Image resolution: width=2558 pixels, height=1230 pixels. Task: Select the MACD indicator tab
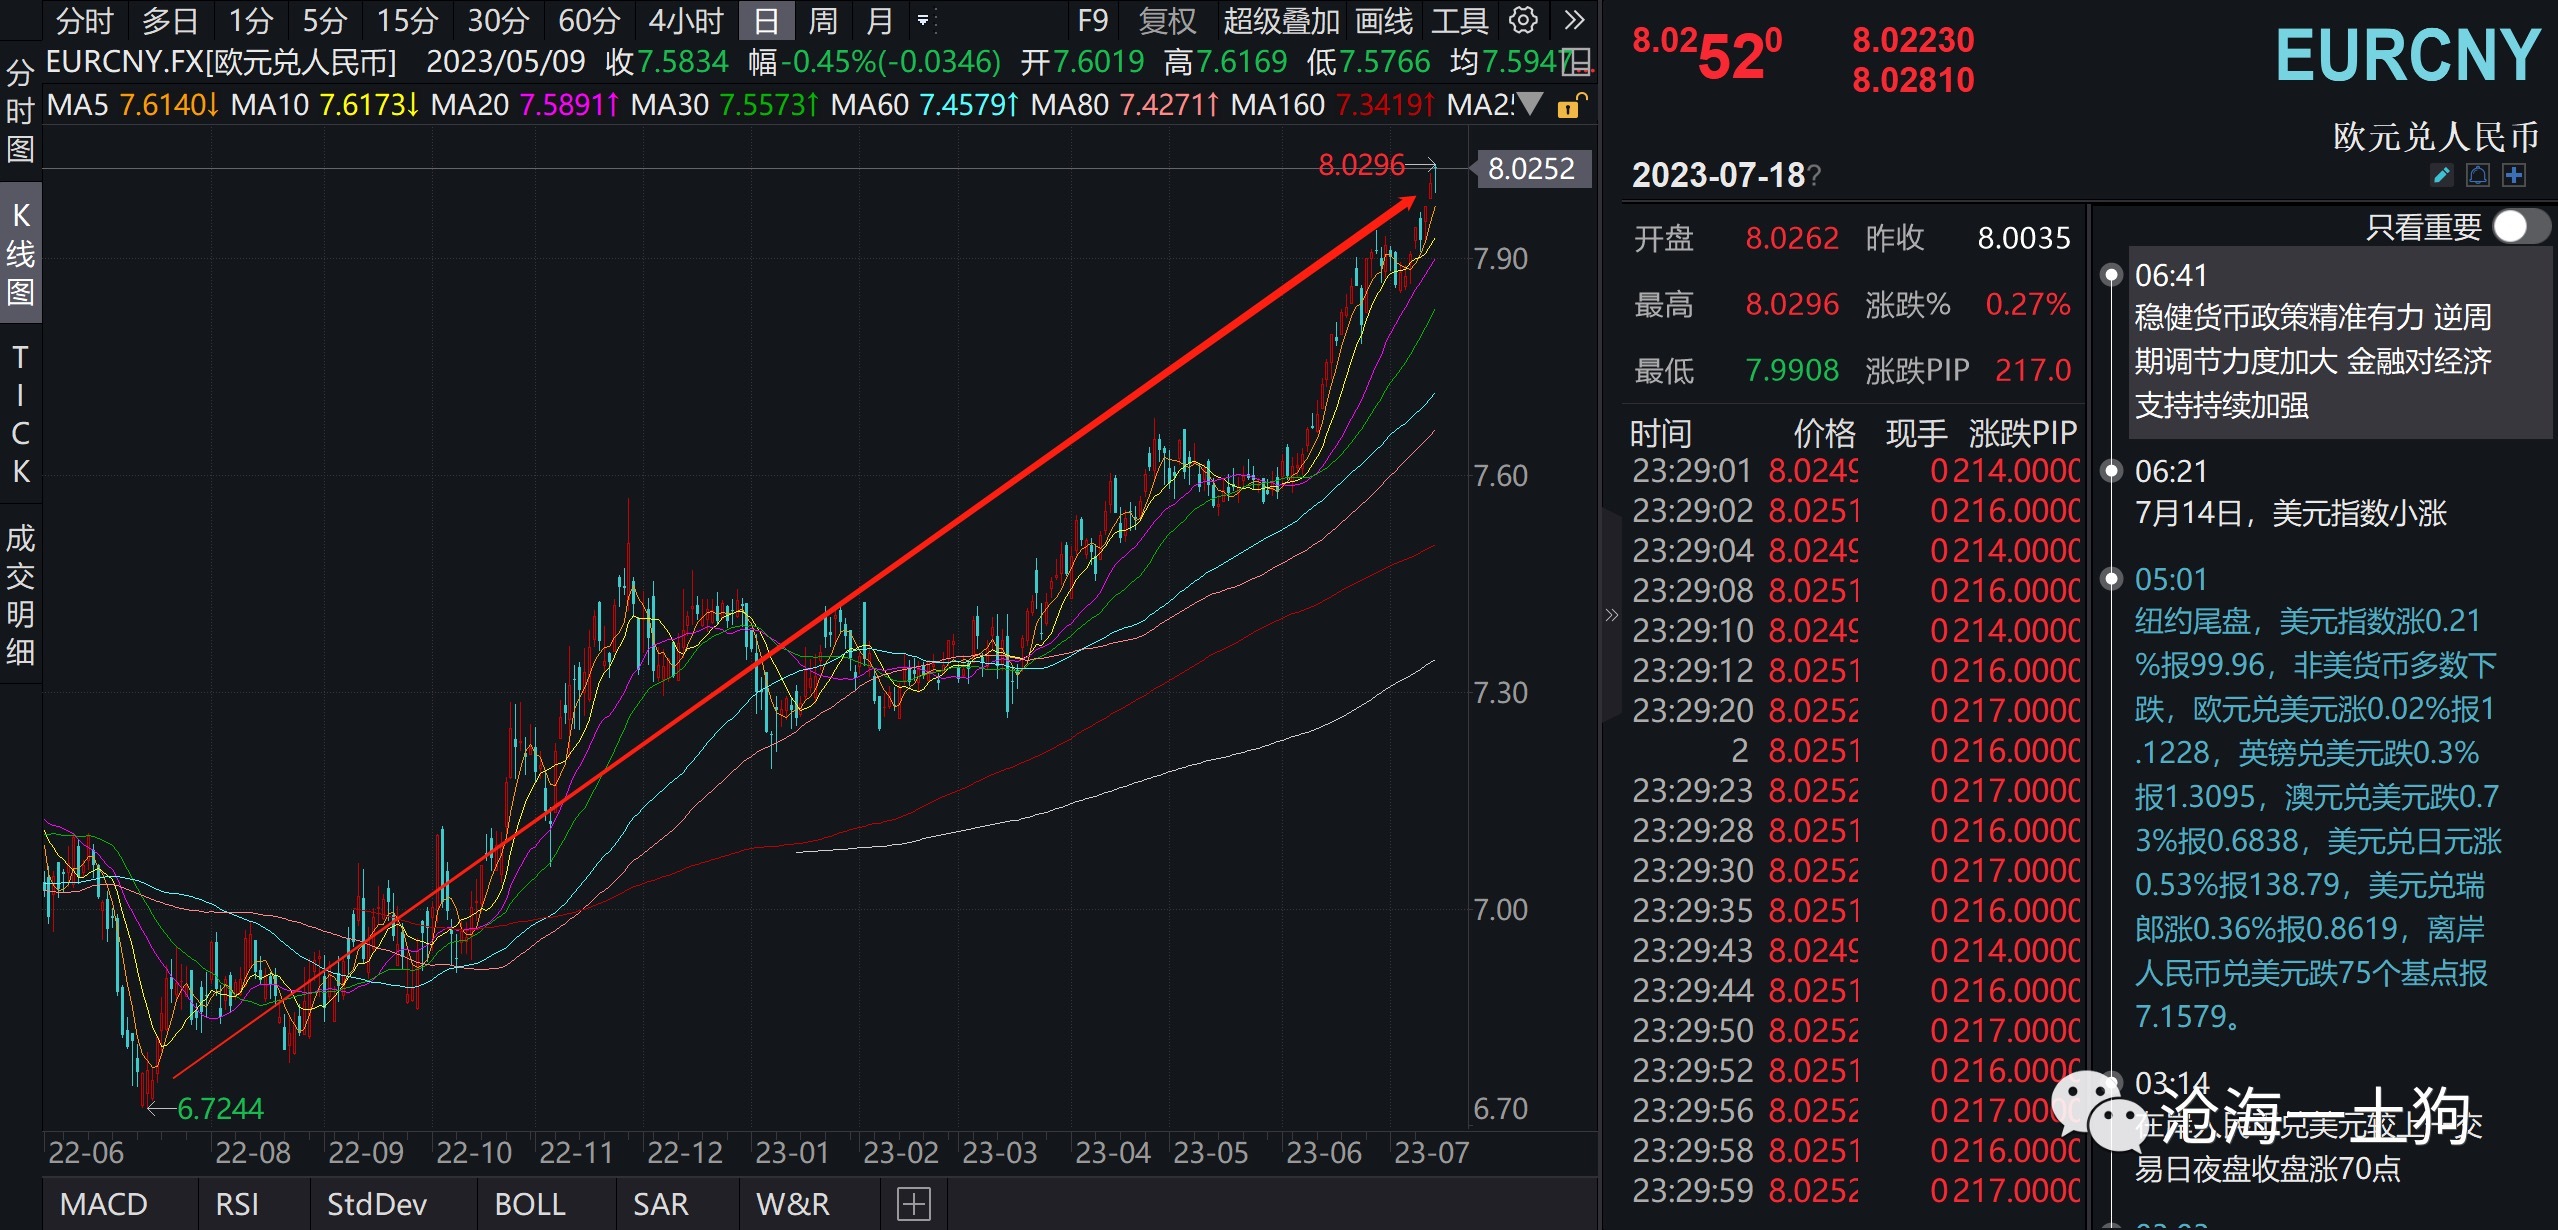pos(103,1203)
